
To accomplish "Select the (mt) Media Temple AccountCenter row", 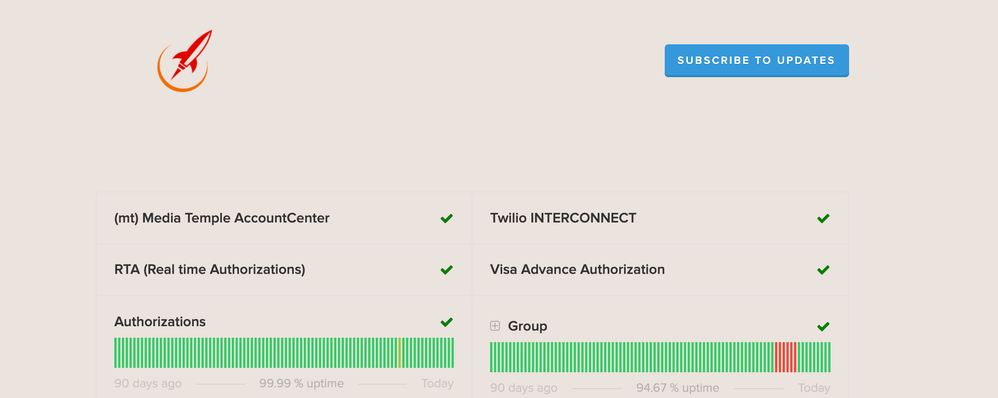I will tap(284, 218).
